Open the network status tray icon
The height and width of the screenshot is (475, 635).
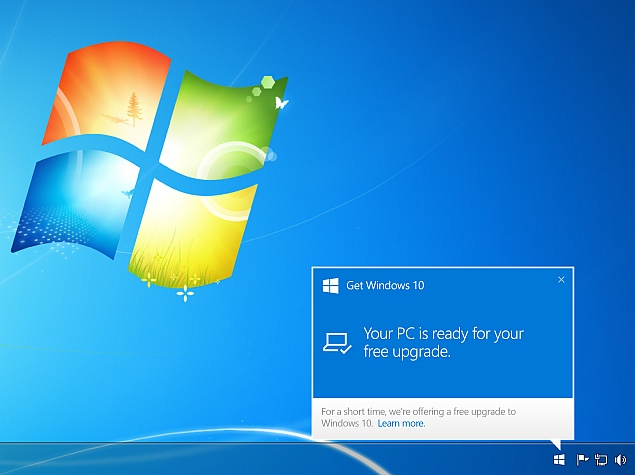click(601, 460)
